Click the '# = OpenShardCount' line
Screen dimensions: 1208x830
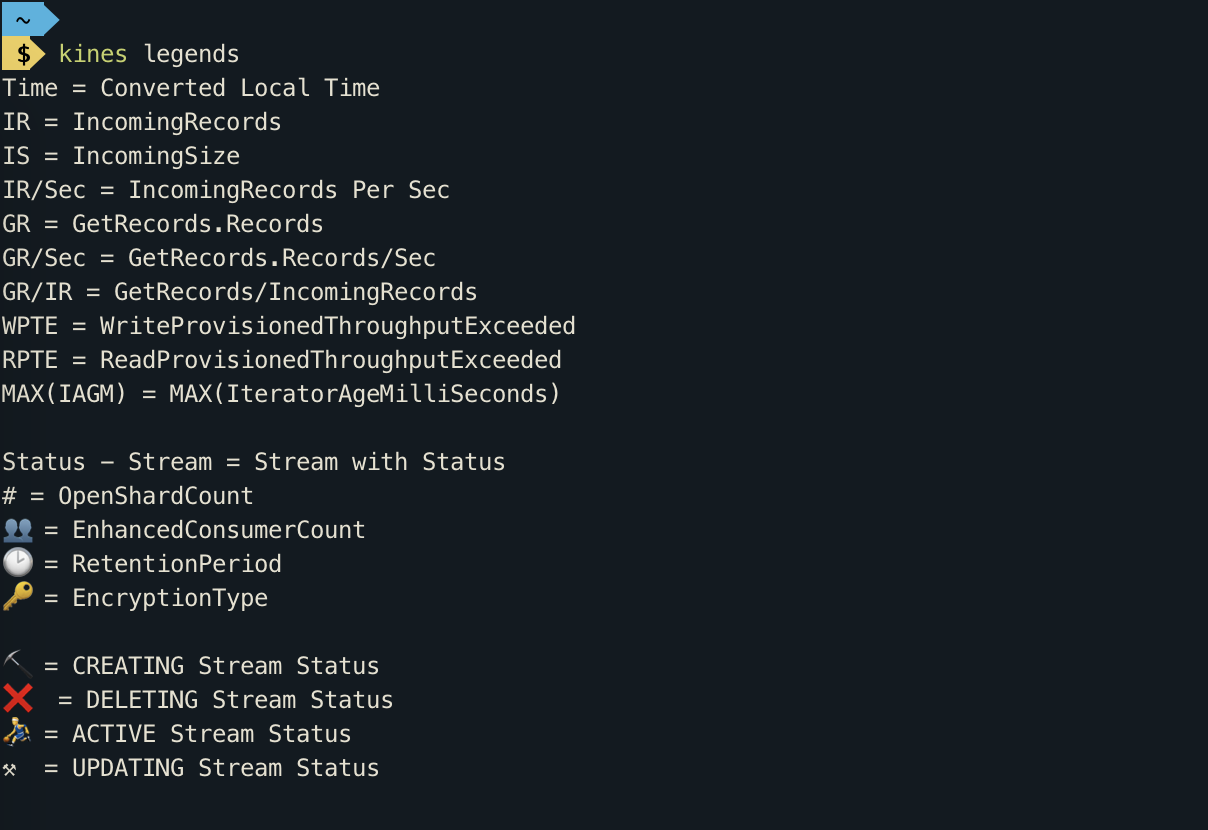pyautogui.click(x=128, y=496)
